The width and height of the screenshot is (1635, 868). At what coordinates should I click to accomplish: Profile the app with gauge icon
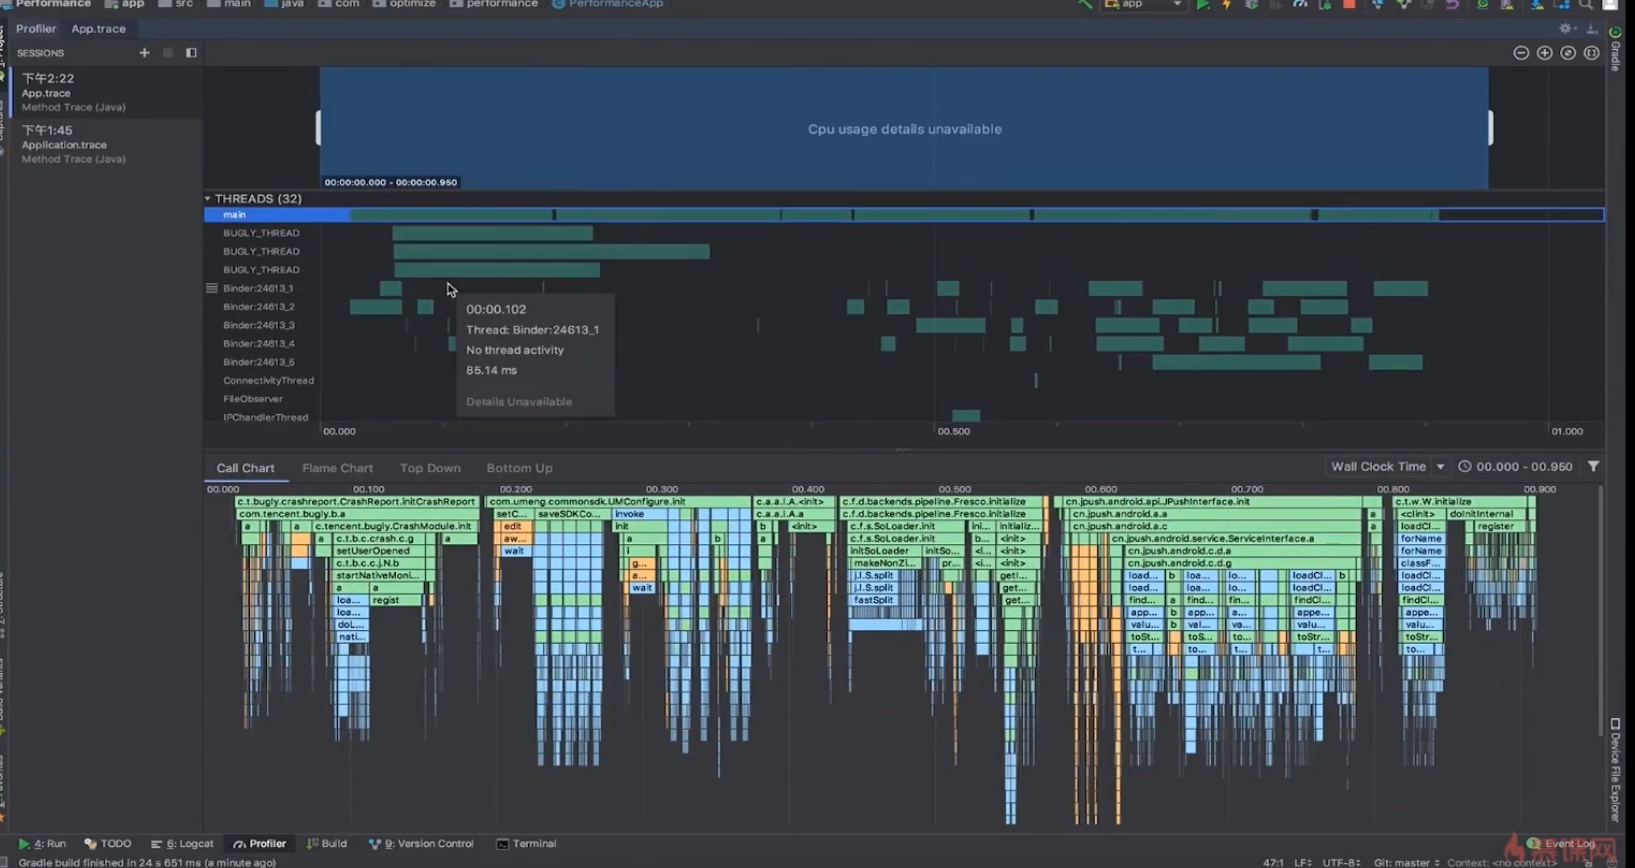click(x=1300, y=5)
